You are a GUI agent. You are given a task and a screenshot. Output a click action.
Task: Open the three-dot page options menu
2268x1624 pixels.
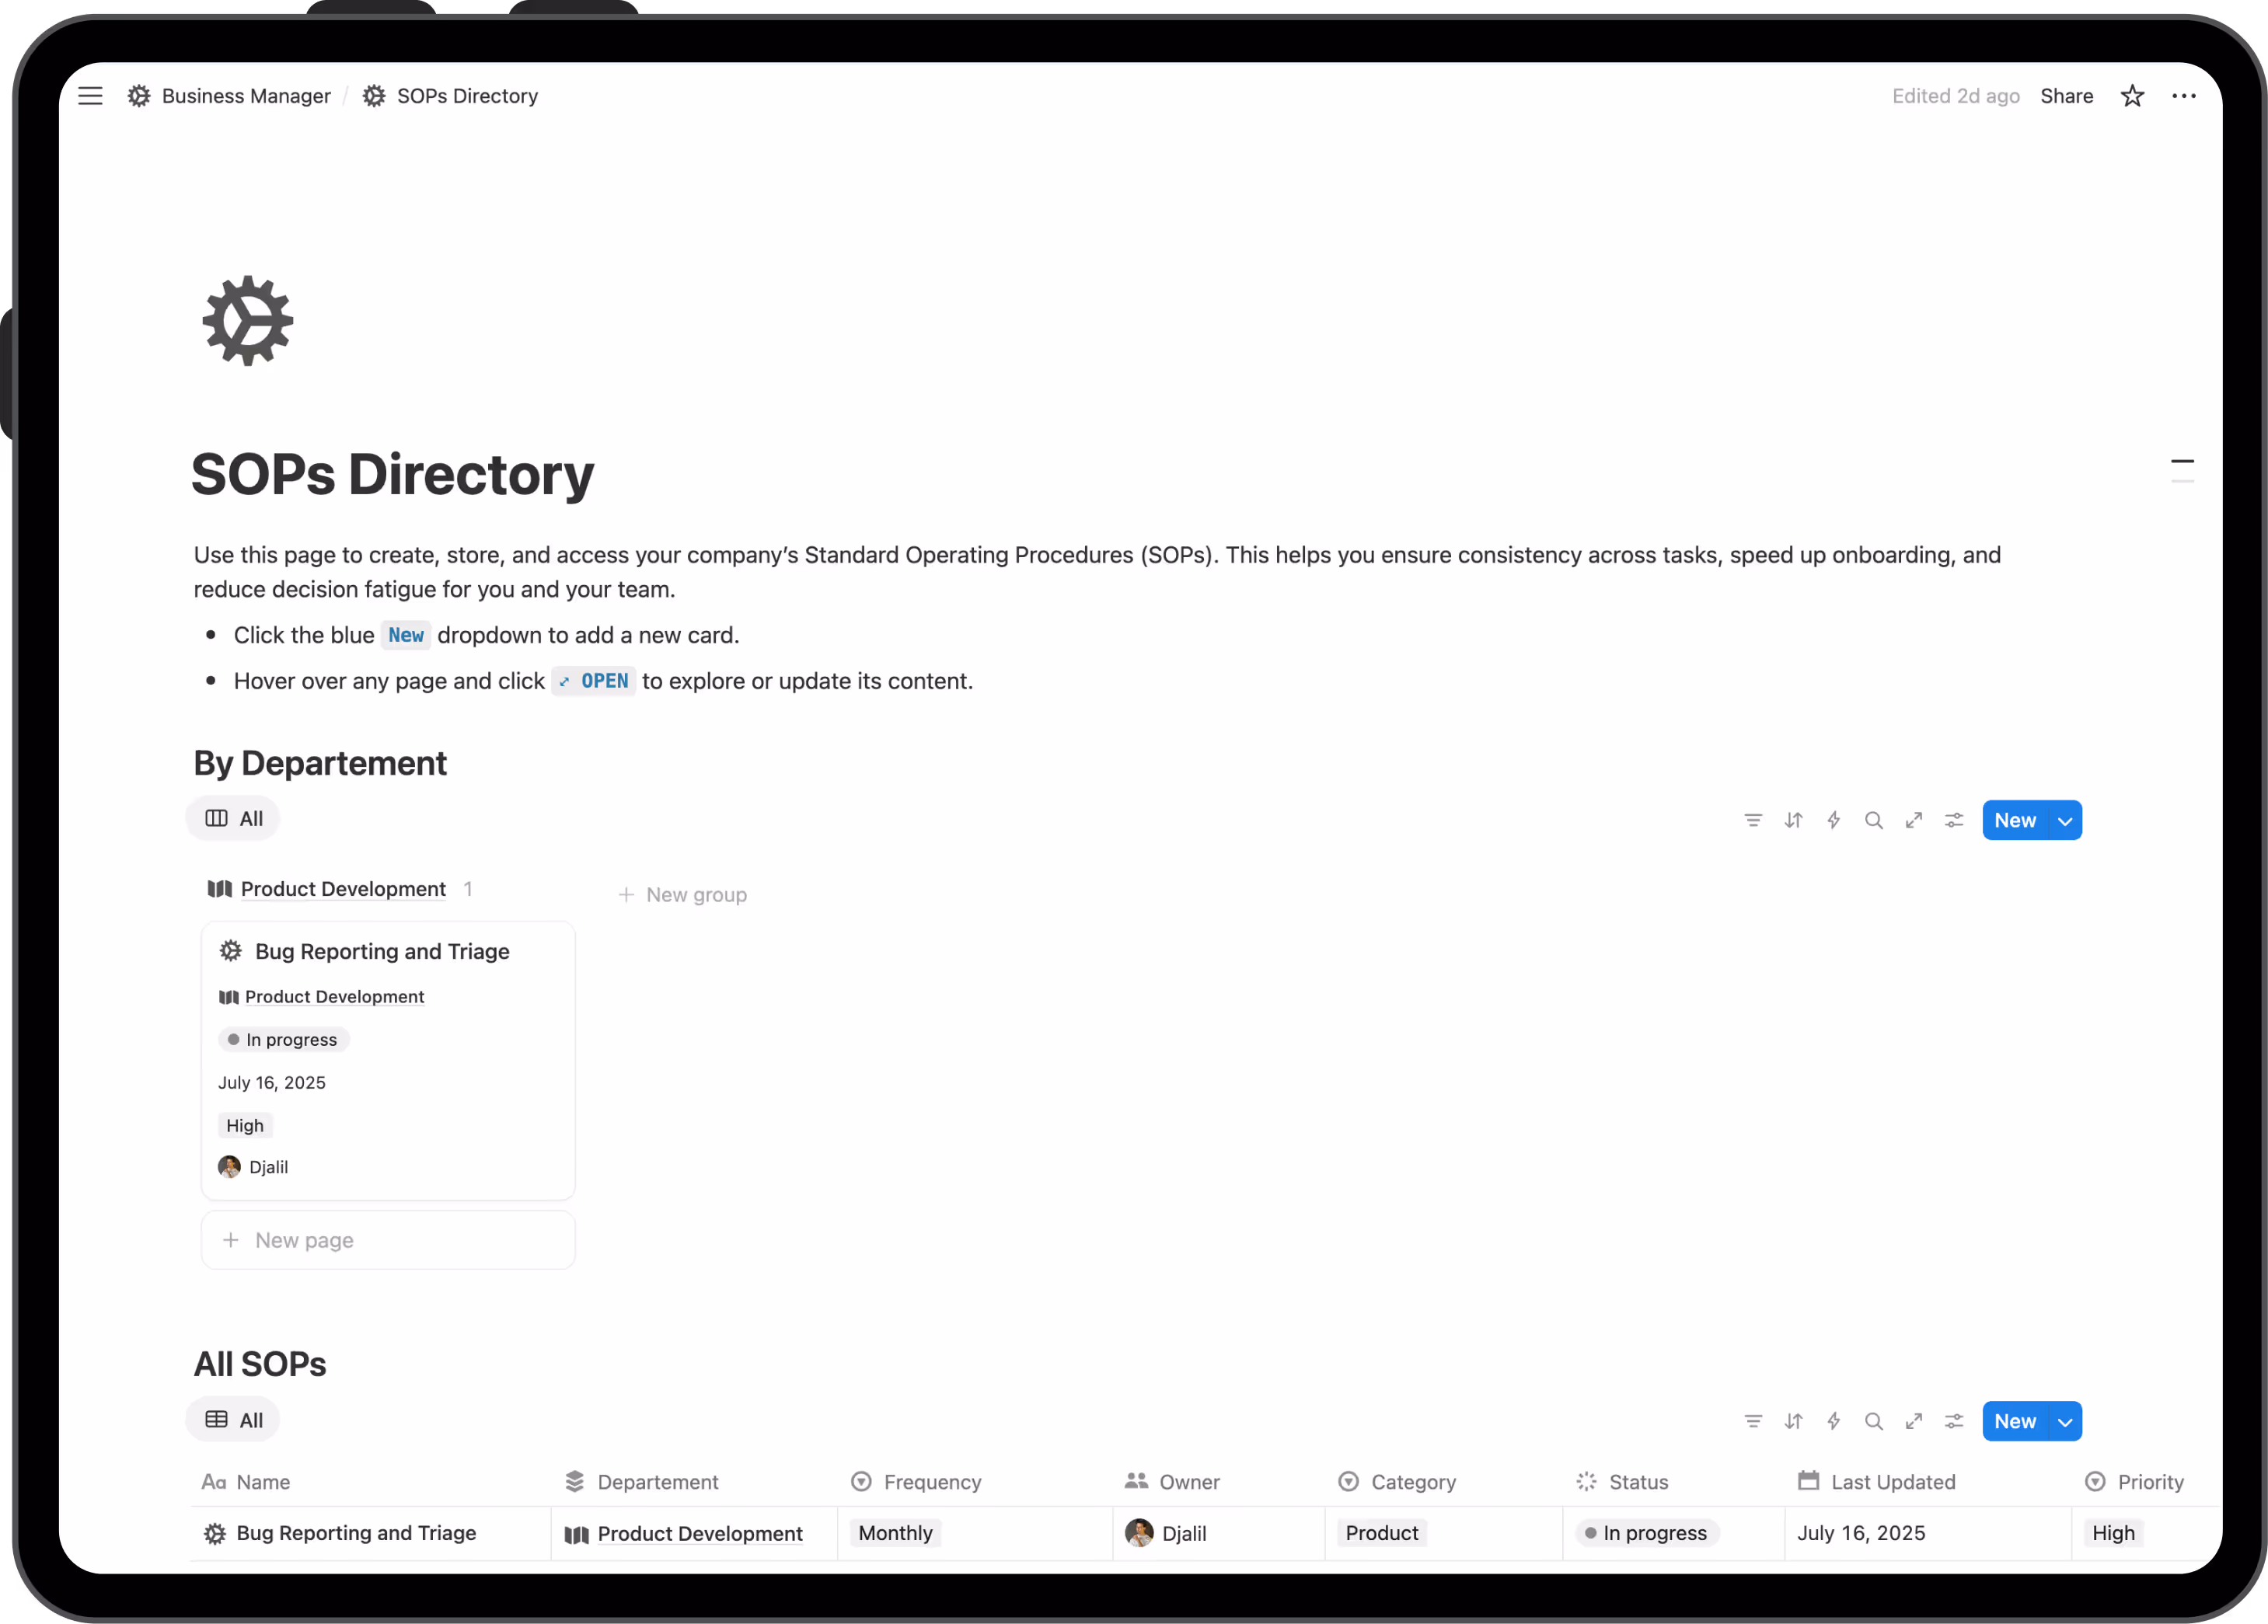click(2184, 96)
